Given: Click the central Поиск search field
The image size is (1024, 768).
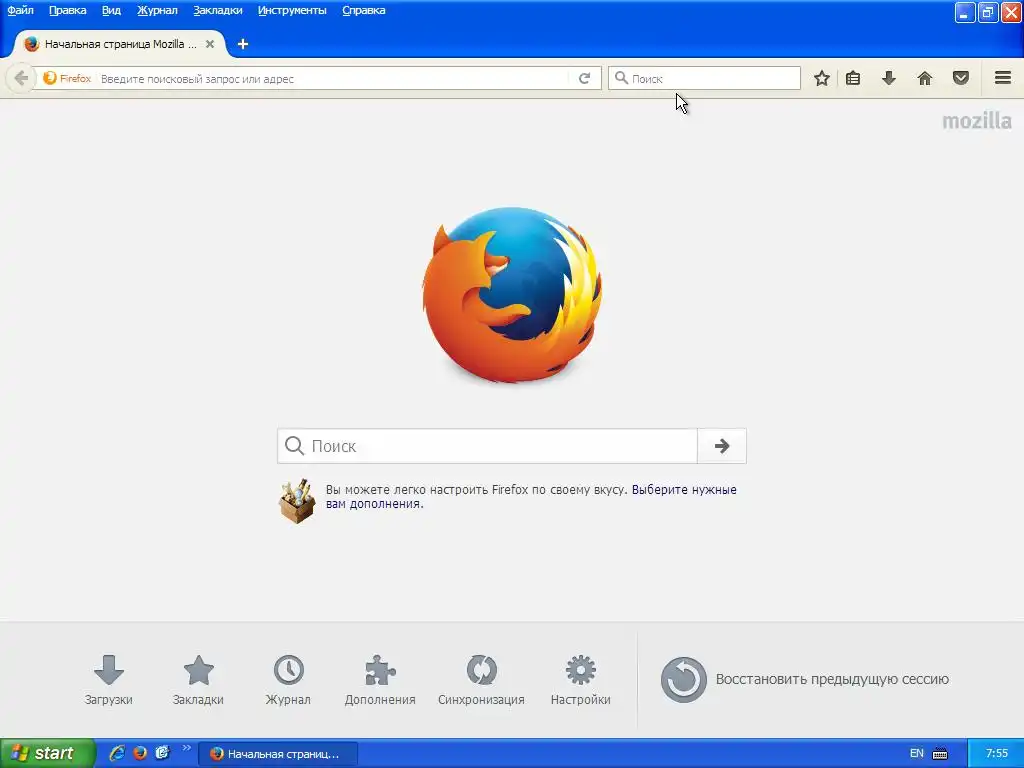Looking at the screenshot, I should tap(487, 446).
